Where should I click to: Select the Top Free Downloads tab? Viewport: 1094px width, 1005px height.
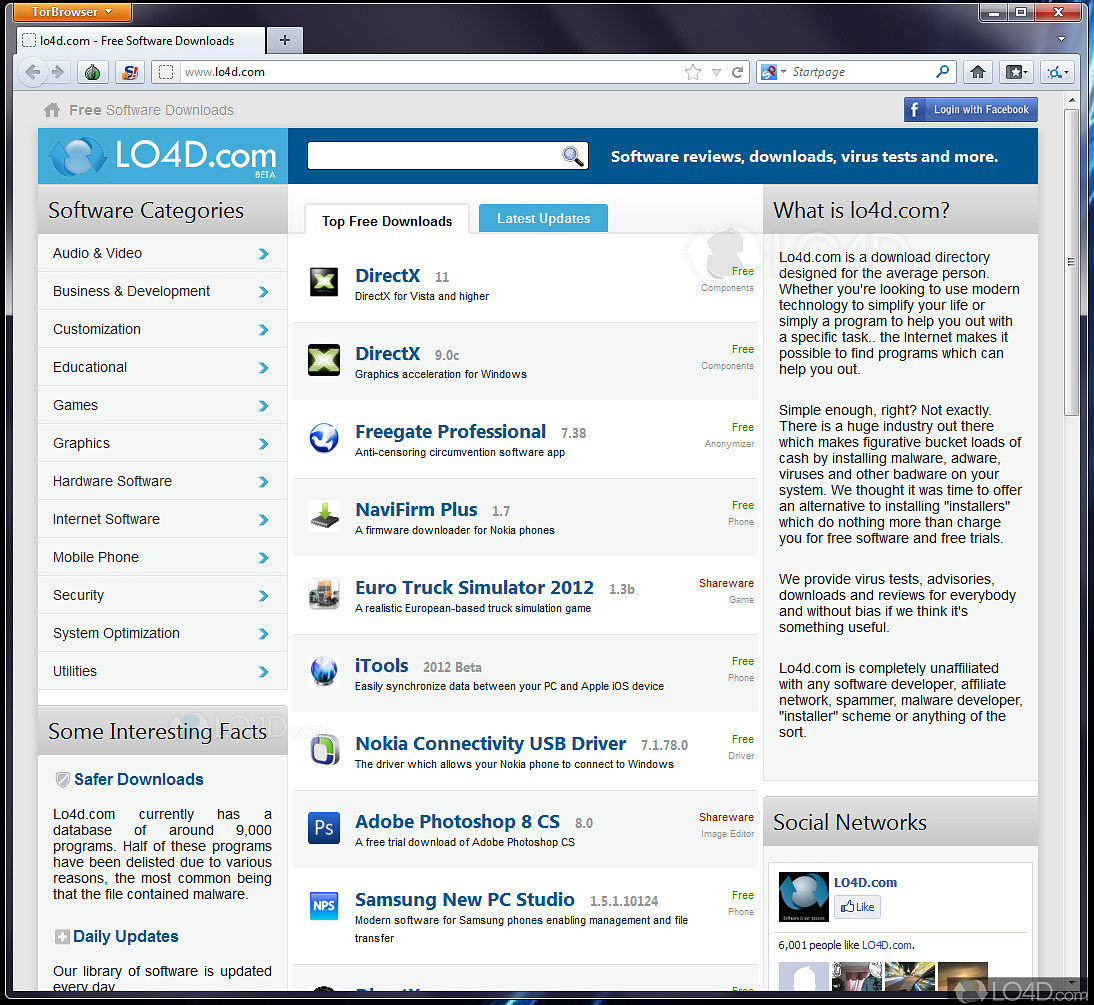[387, 221]
